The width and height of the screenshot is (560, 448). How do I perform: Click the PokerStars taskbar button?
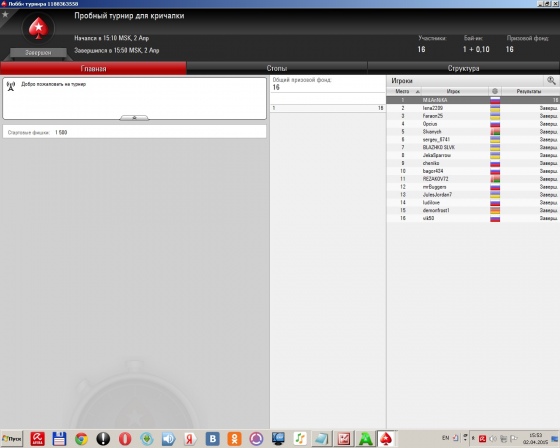click(x=386, y=439)
